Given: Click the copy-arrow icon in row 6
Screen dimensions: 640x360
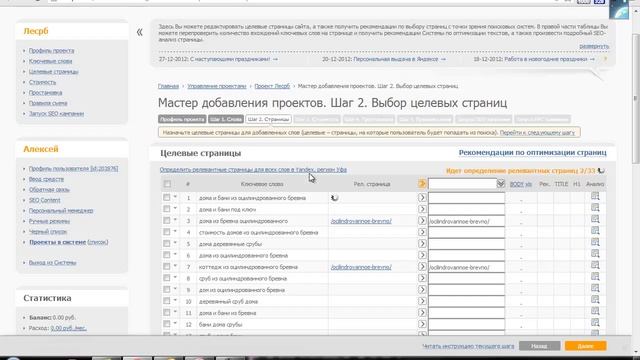Looking at the screenshot, I should 422,255.
